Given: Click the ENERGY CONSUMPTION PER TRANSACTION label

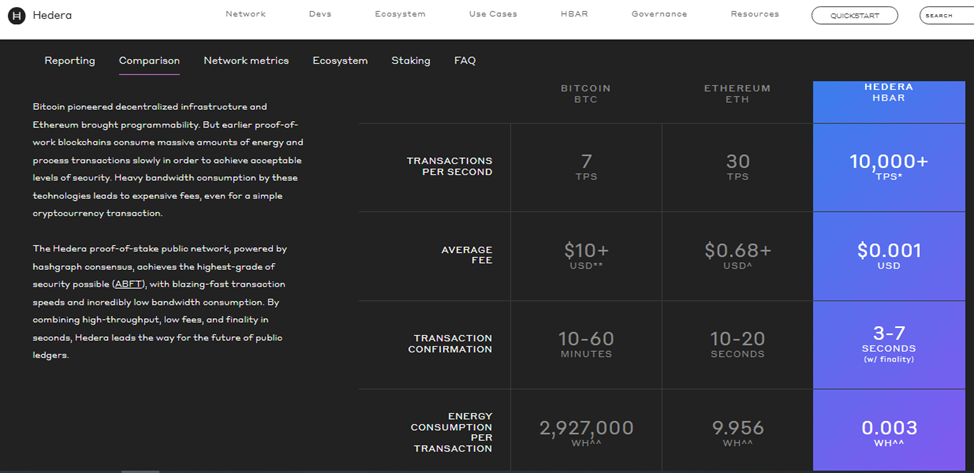Looking at the screenshot, I should 451,432.
